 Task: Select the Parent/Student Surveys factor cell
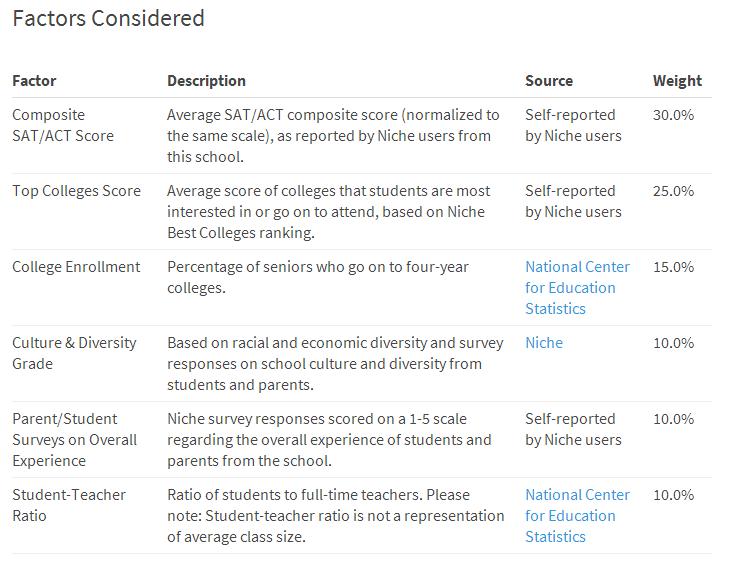74,440
